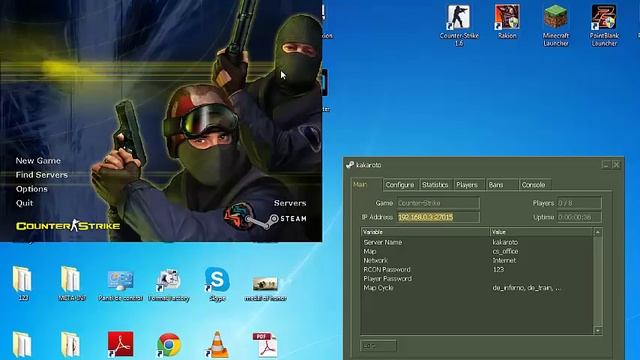This screenshot has height=360, width=640.
Task: Open the Statistics tab
Action: (x=435, y=185)
